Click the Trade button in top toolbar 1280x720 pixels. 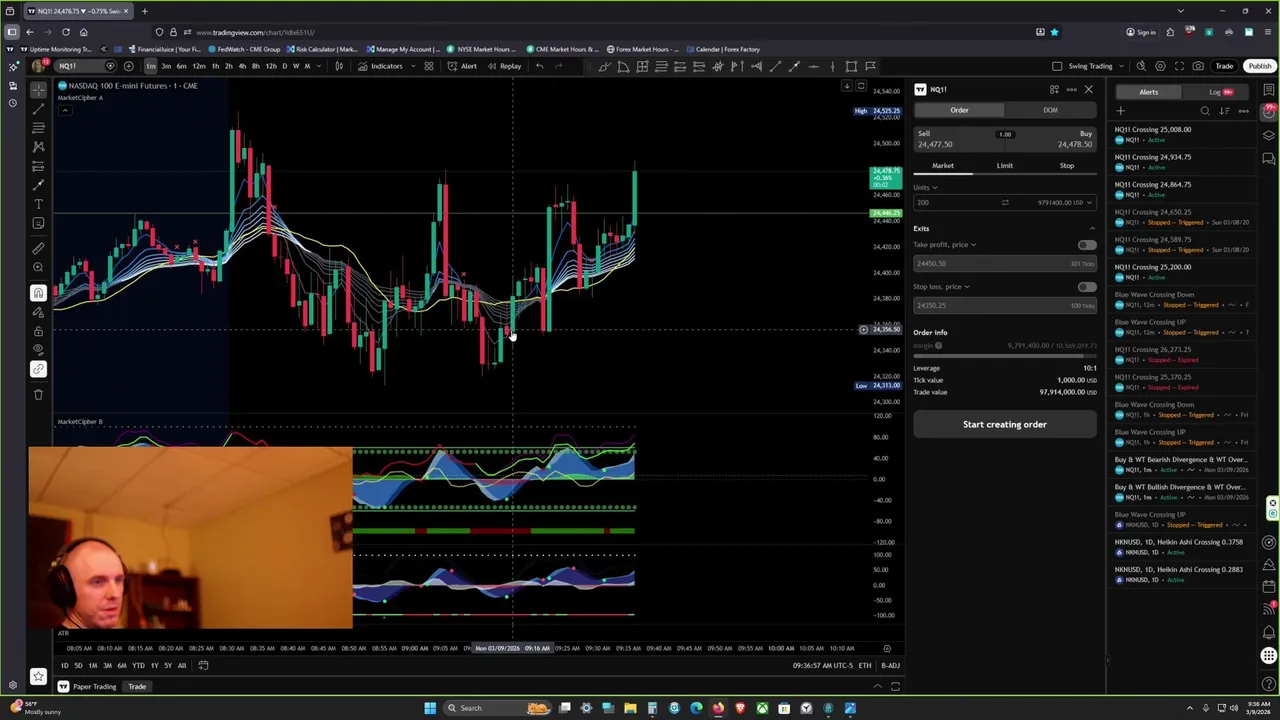click(1224, 66)
